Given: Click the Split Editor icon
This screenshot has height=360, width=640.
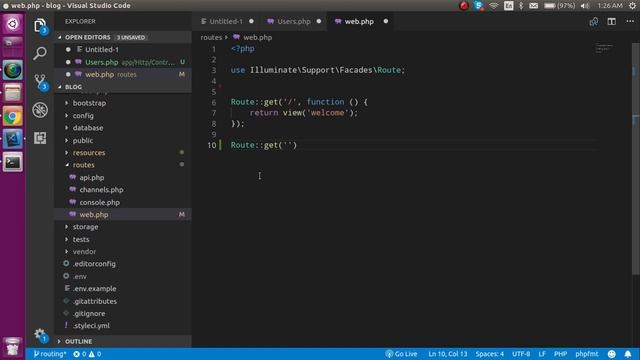Looking at the screenshot, I should tap(611, 21).
